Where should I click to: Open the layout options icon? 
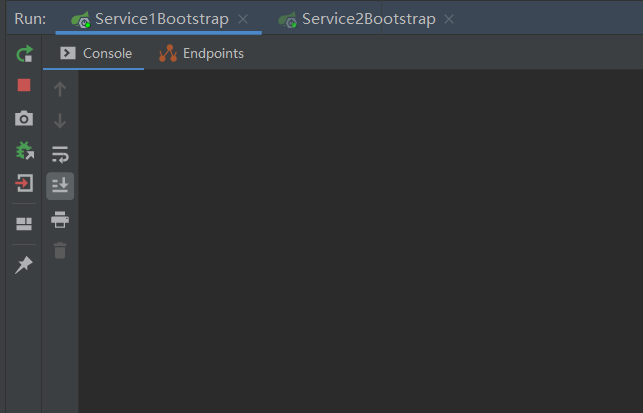pyautogui.click(x=24, y=224)
